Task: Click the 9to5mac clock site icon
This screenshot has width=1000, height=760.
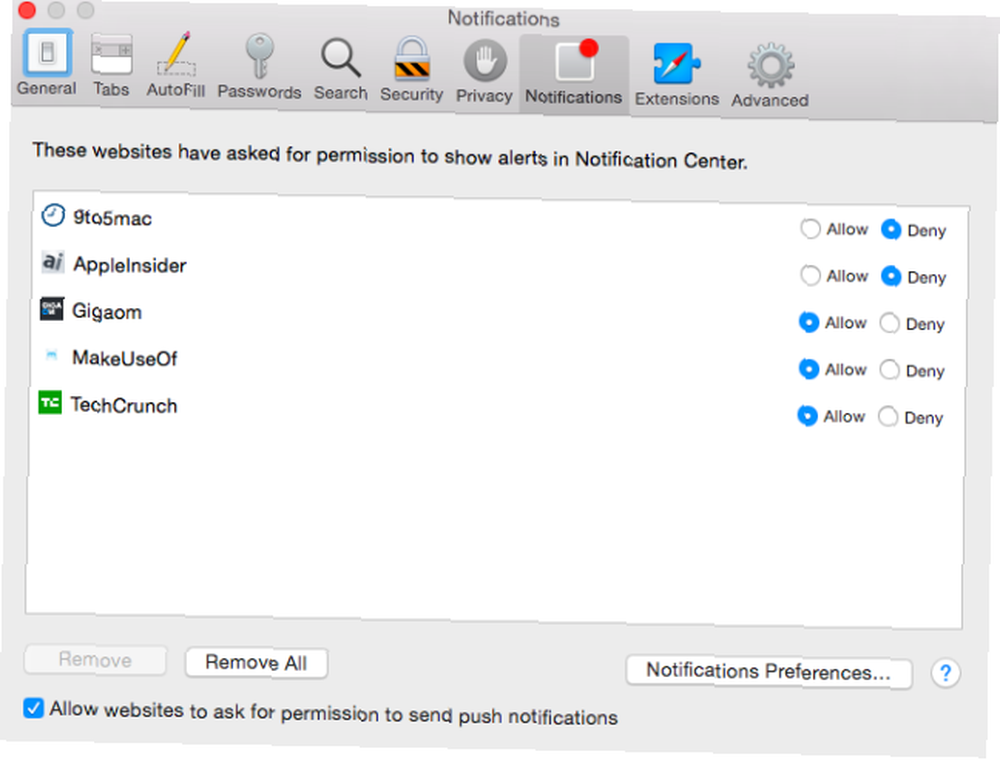Action: tap(53, 216)
